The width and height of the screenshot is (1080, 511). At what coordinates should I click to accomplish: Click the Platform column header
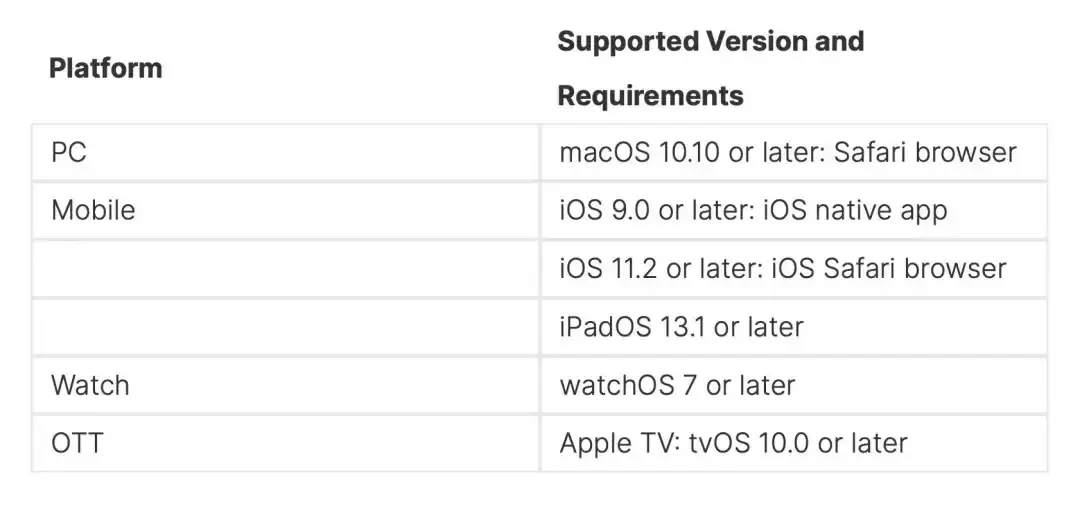click(105, 69)
